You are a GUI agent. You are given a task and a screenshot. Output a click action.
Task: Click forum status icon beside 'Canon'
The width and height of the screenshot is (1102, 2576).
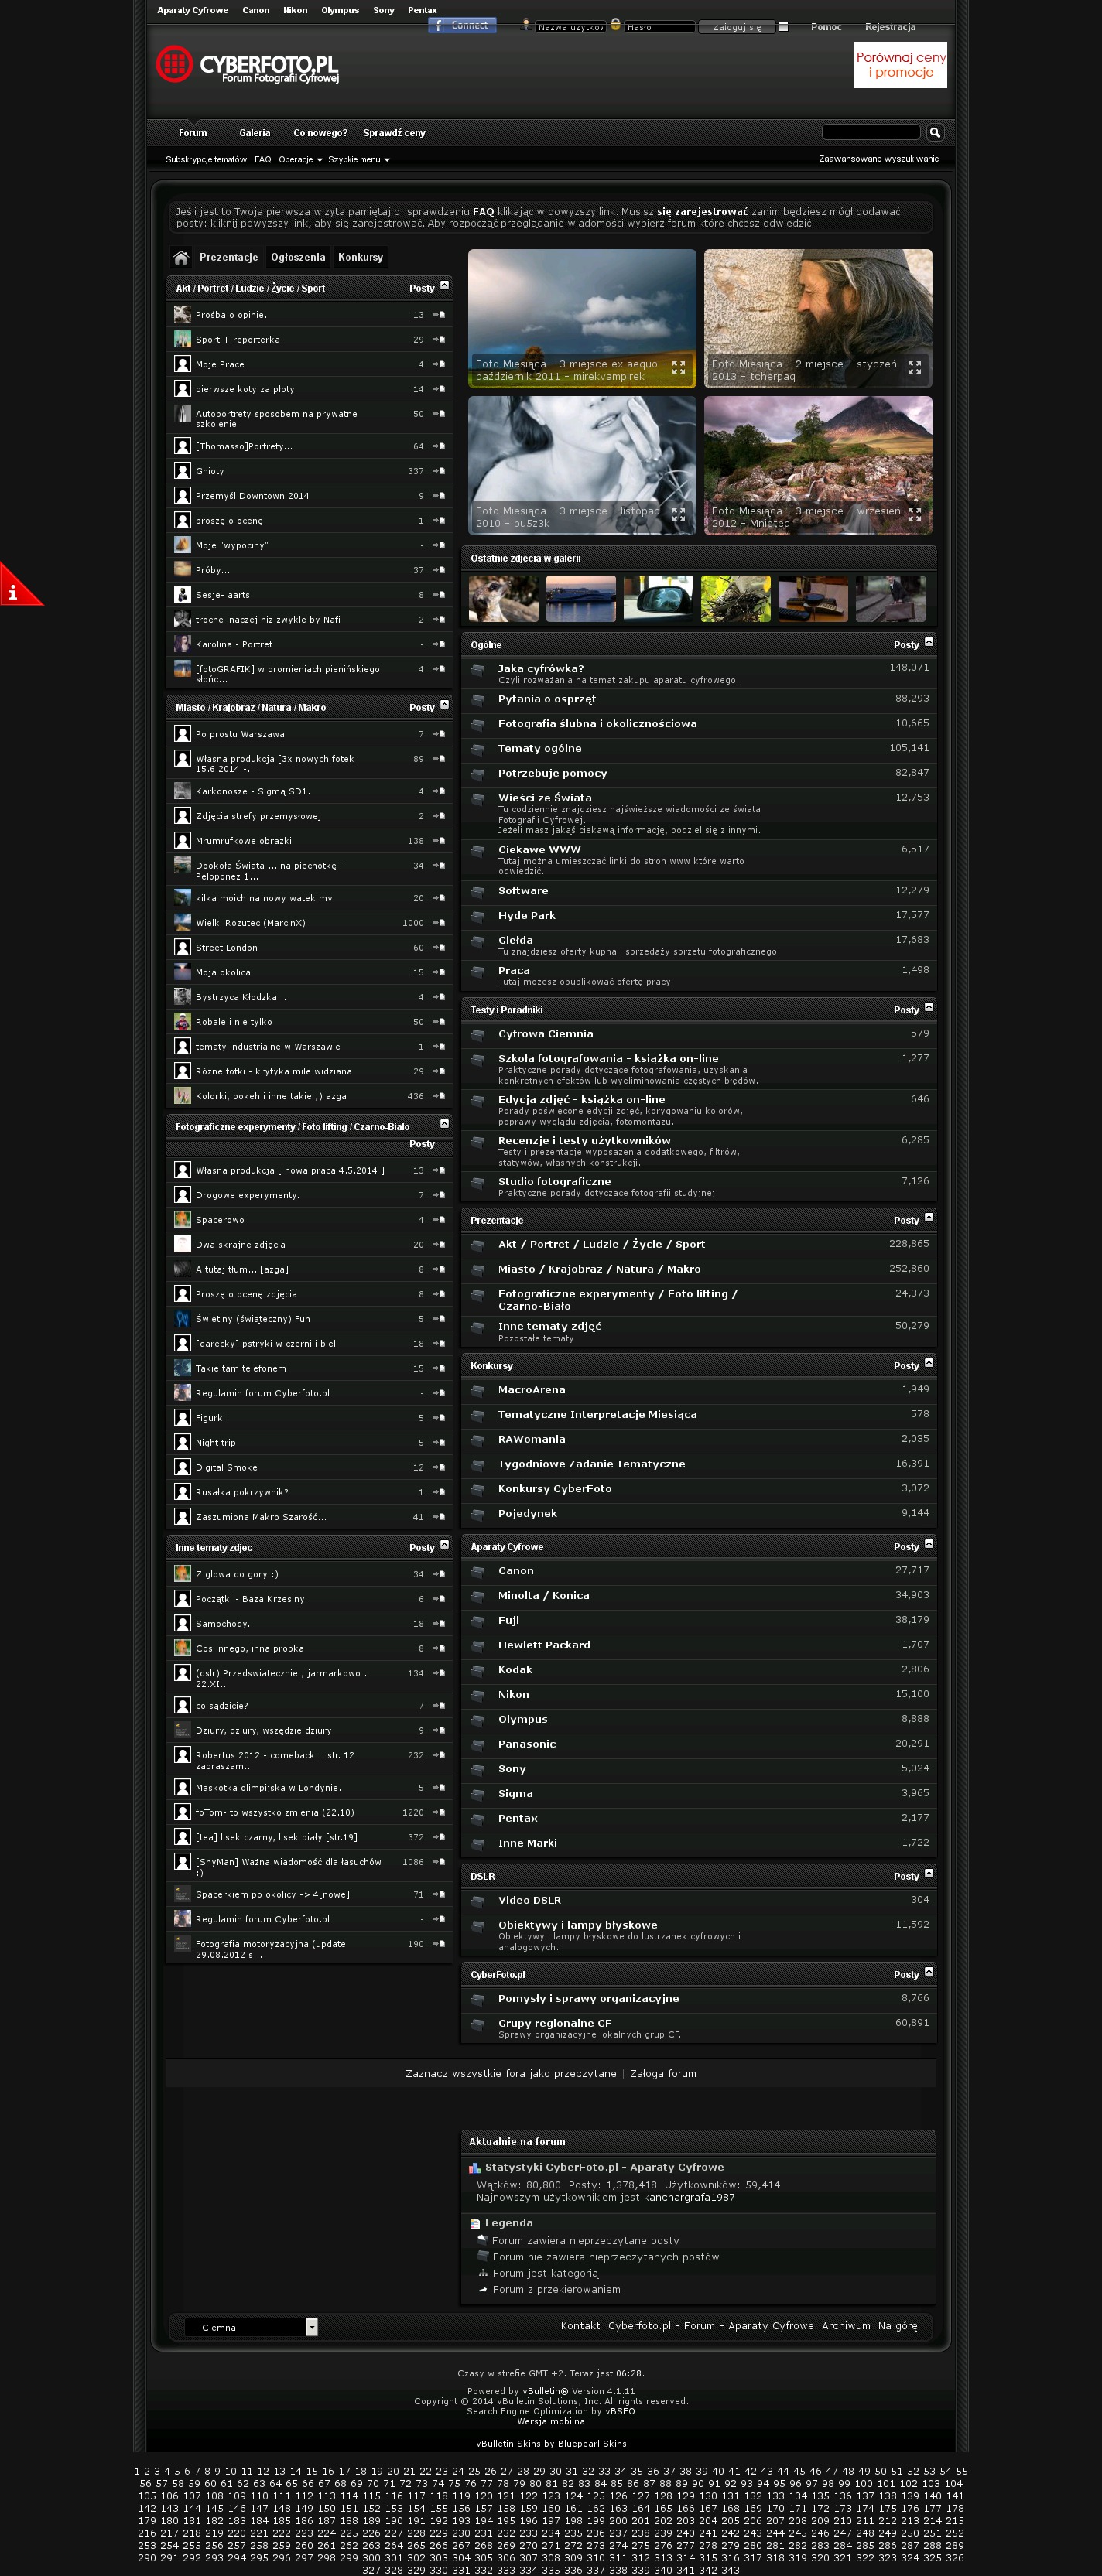pos(478,1571)
